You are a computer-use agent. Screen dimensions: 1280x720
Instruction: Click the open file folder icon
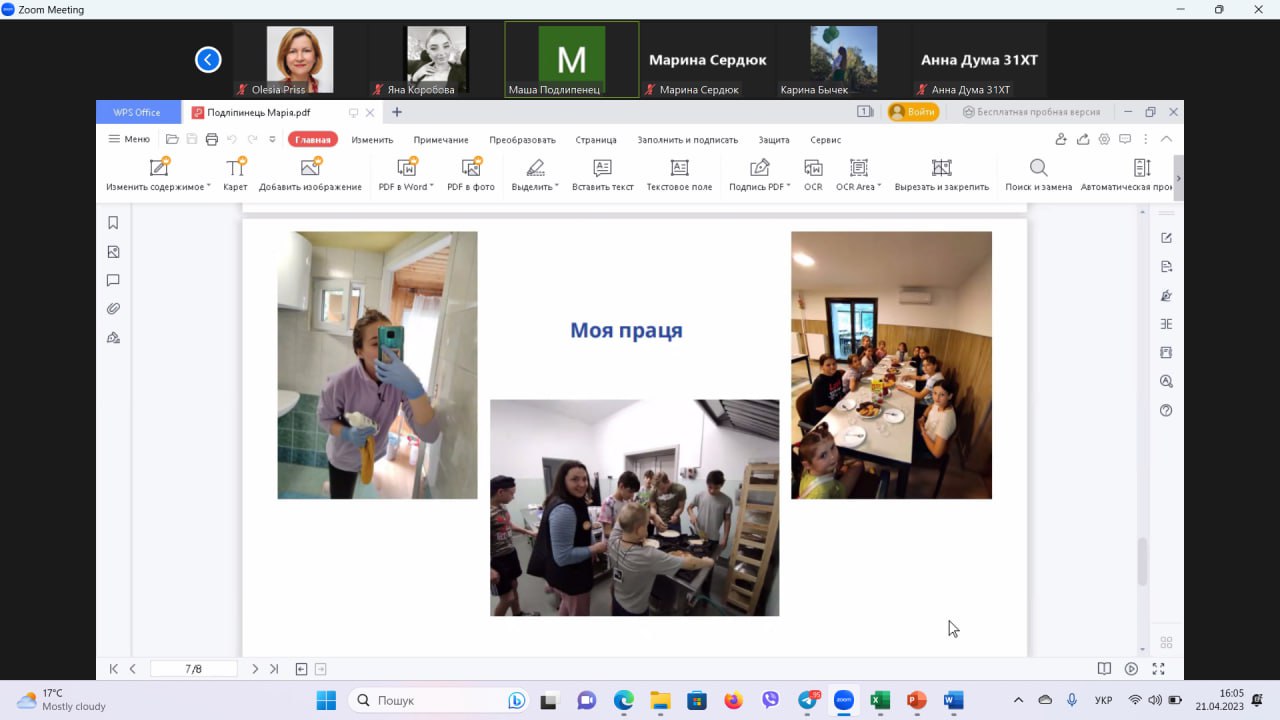(x=172, y=139)
